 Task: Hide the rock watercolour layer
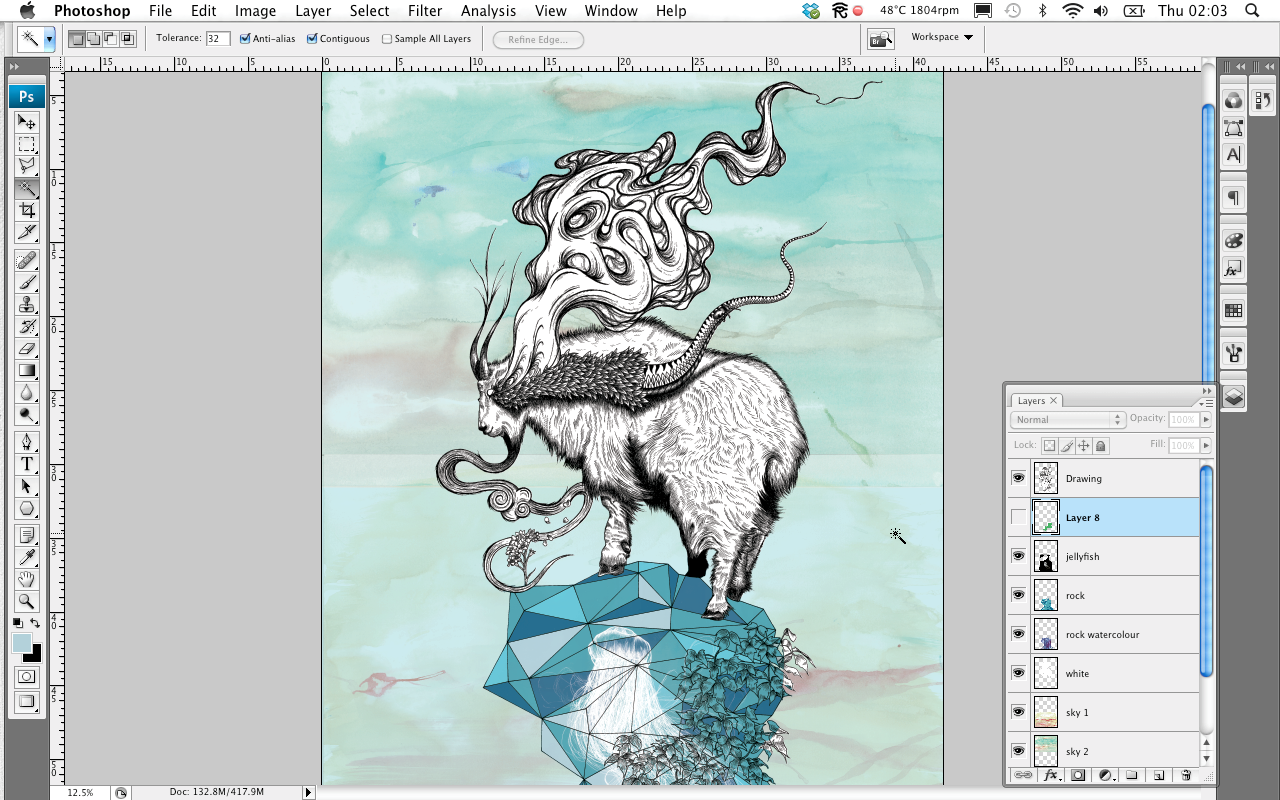pyautogui.click(x=1018, y=634)
